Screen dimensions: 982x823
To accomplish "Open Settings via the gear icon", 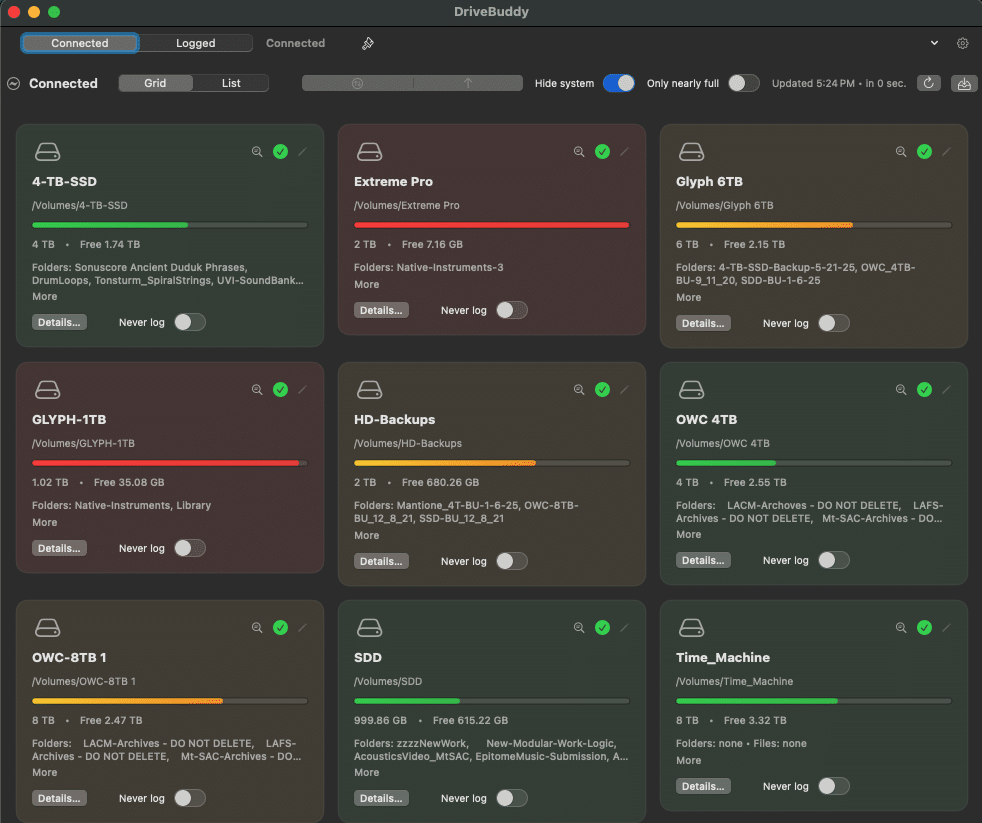I will (x=962, y=43).
